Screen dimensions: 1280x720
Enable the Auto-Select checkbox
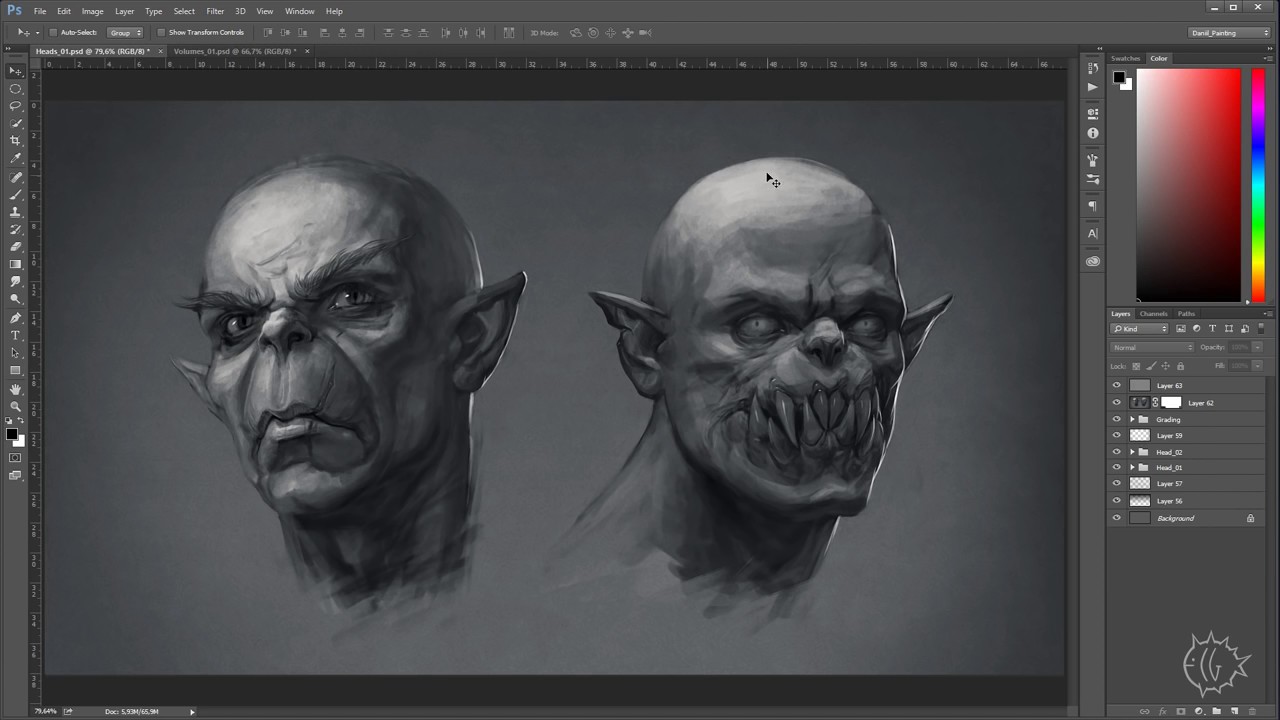53,33
